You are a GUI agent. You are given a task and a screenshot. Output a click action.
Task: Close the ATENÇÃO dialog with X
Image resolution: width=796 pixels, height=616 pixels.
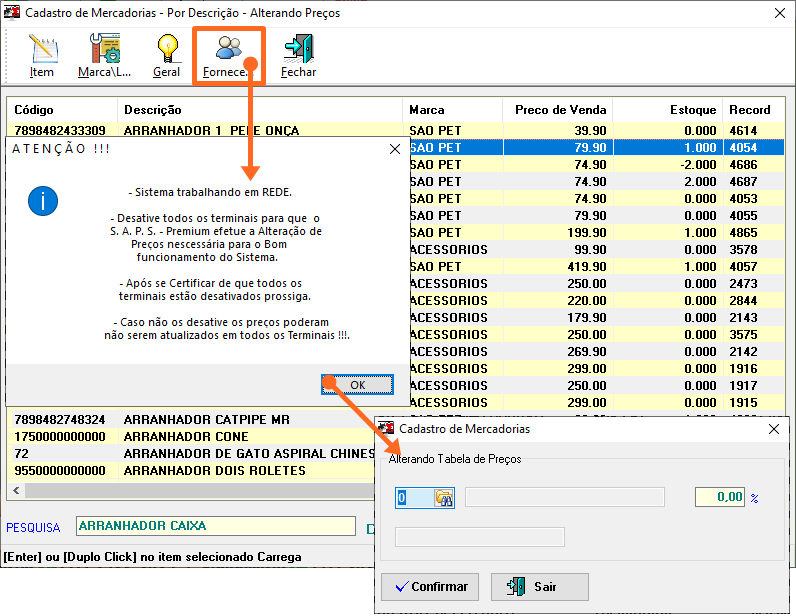[x=394, y=149]
